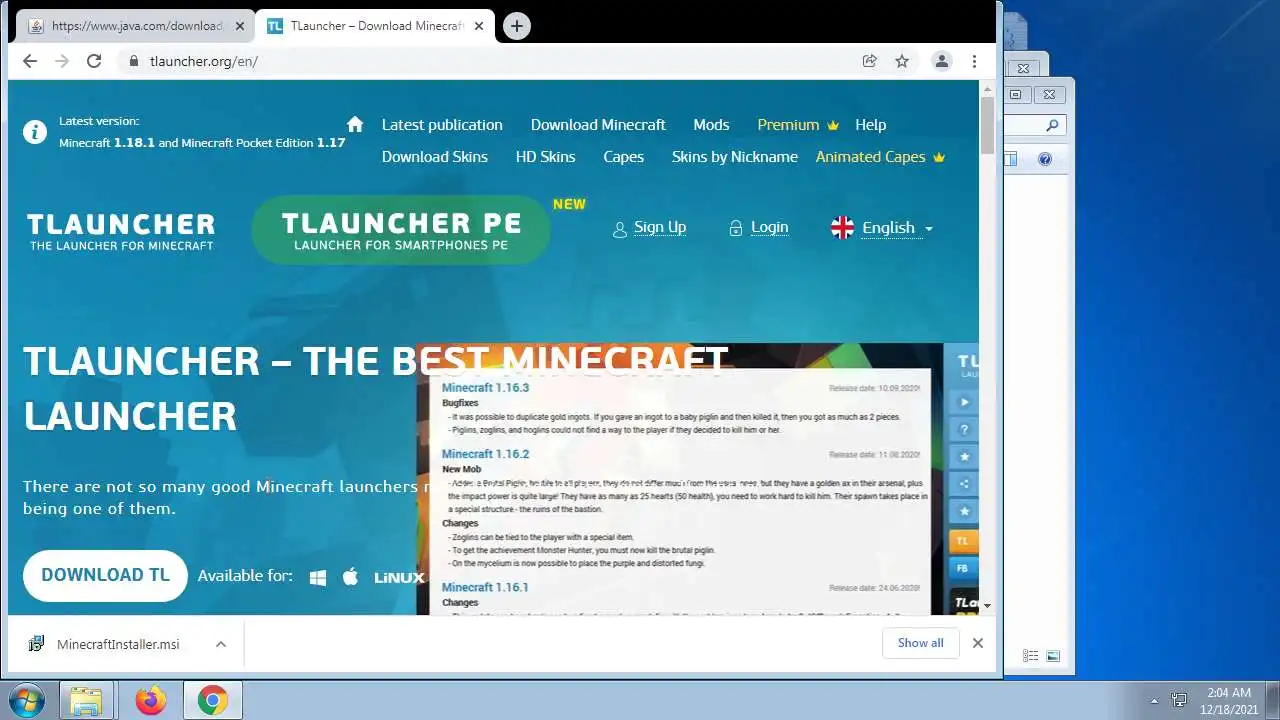Open Chrome's three-dot menu
The width and height of the screenshot is (1280, 720).
click(974, 61)
